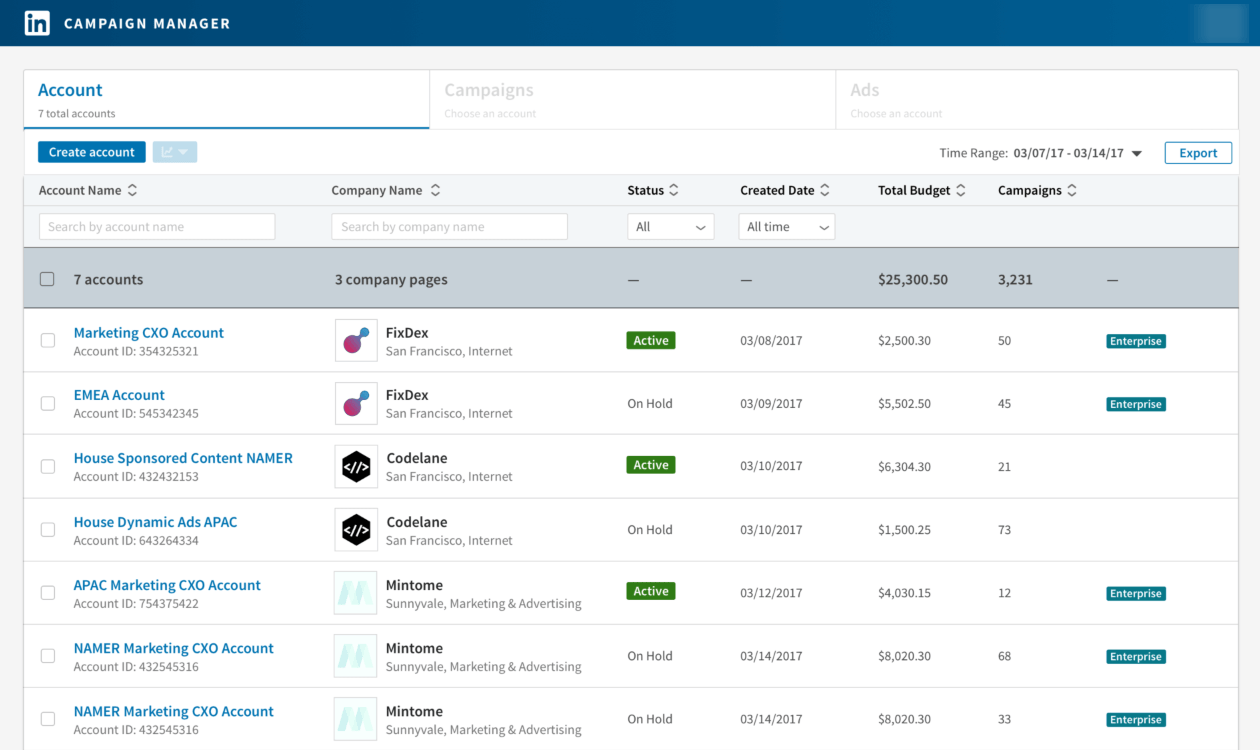The image size is (1260, 750).
Task: Switch to the Campaigns tab
Action: pyautogui.click(x=632, y=99)
